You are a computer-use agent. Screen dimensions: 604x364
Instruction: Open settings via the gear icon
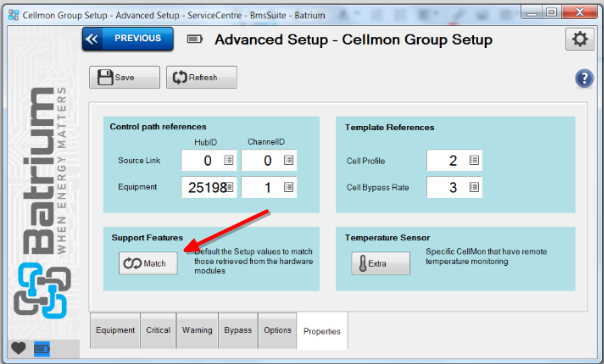(580, 39)
